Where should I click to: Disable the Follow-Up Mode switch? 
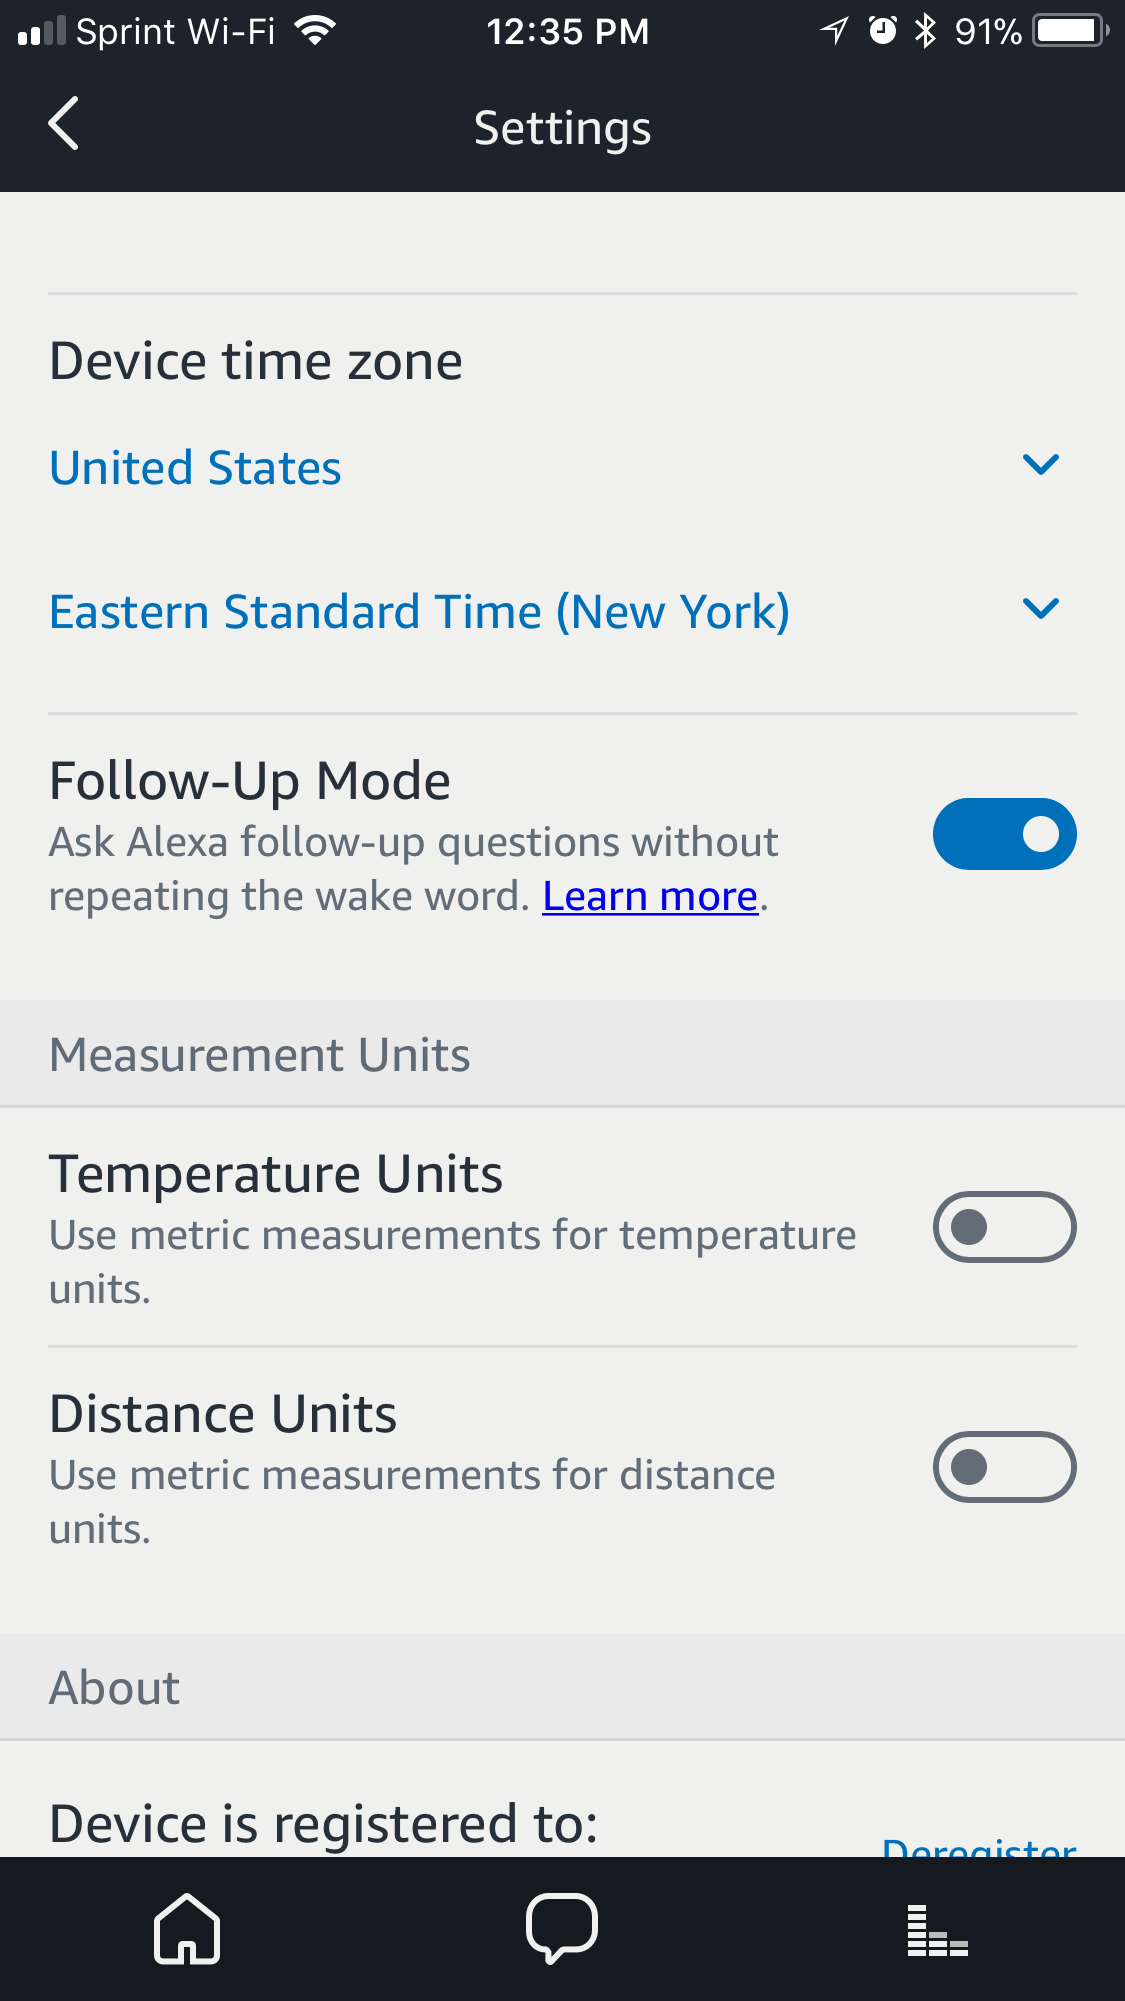tap(1004, 834)
